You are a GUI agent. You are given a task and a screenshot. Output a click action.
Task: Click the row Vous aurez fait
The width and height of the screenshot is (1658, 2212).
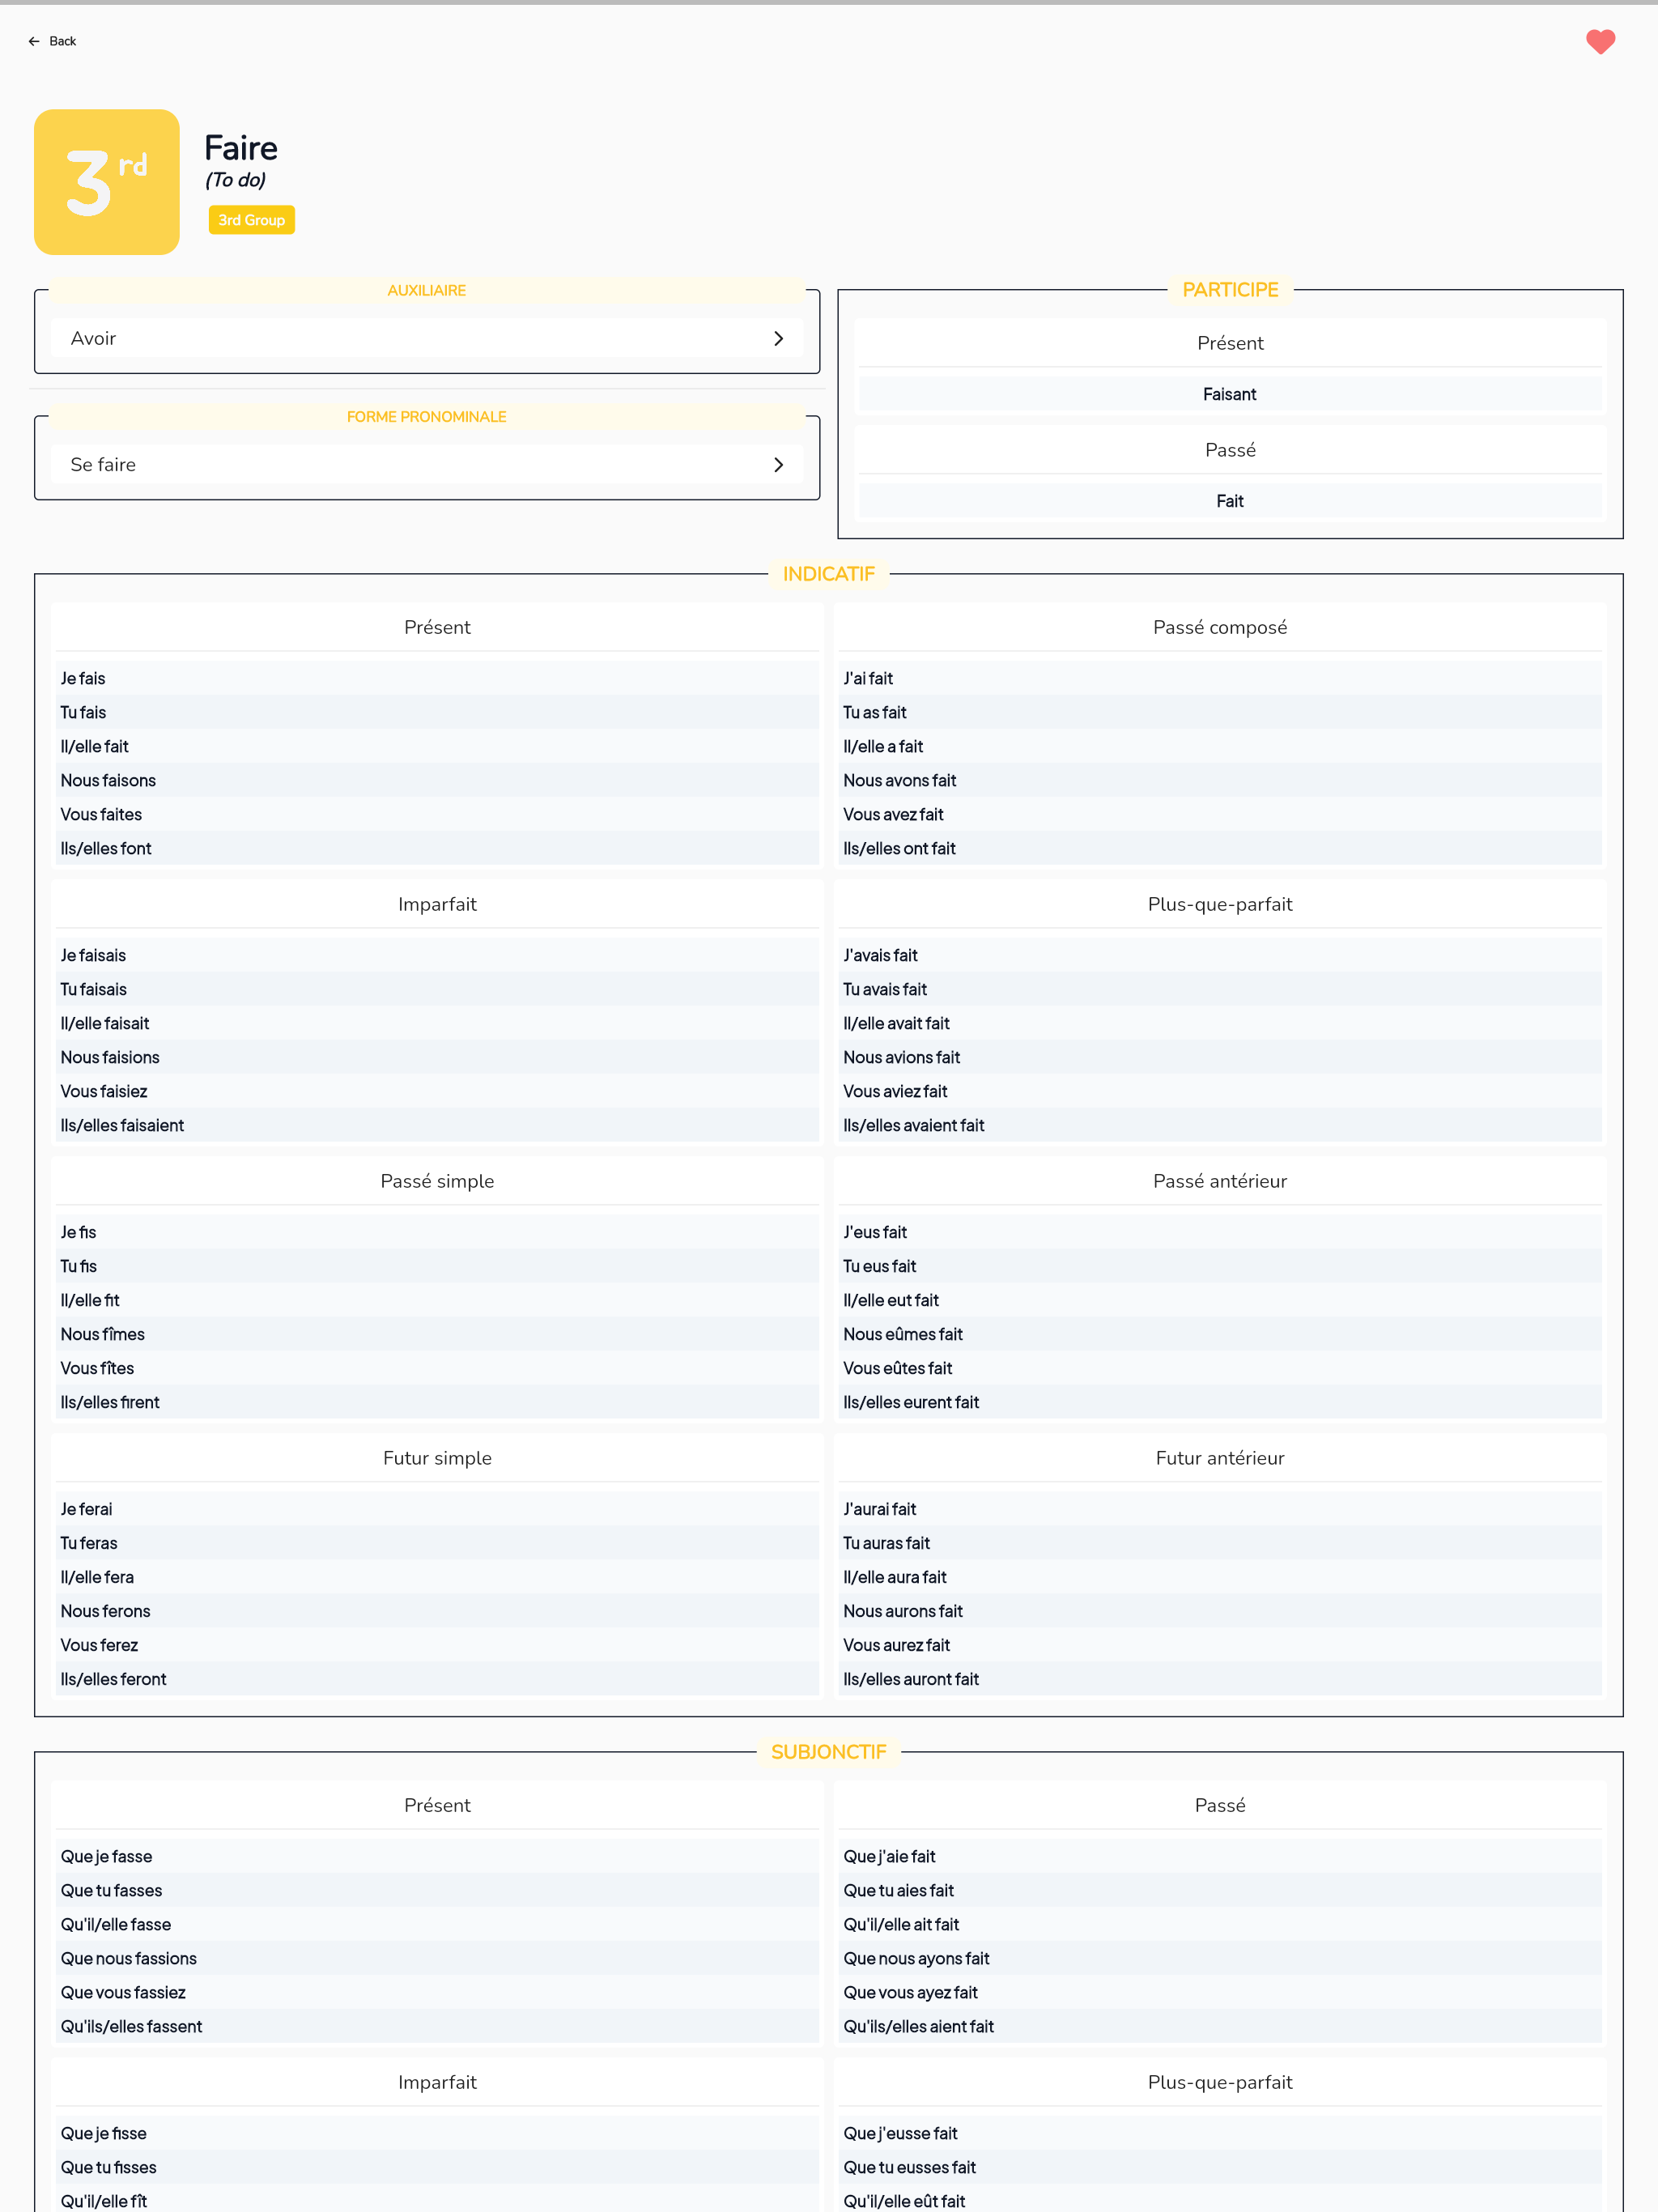(1220, 1645)
